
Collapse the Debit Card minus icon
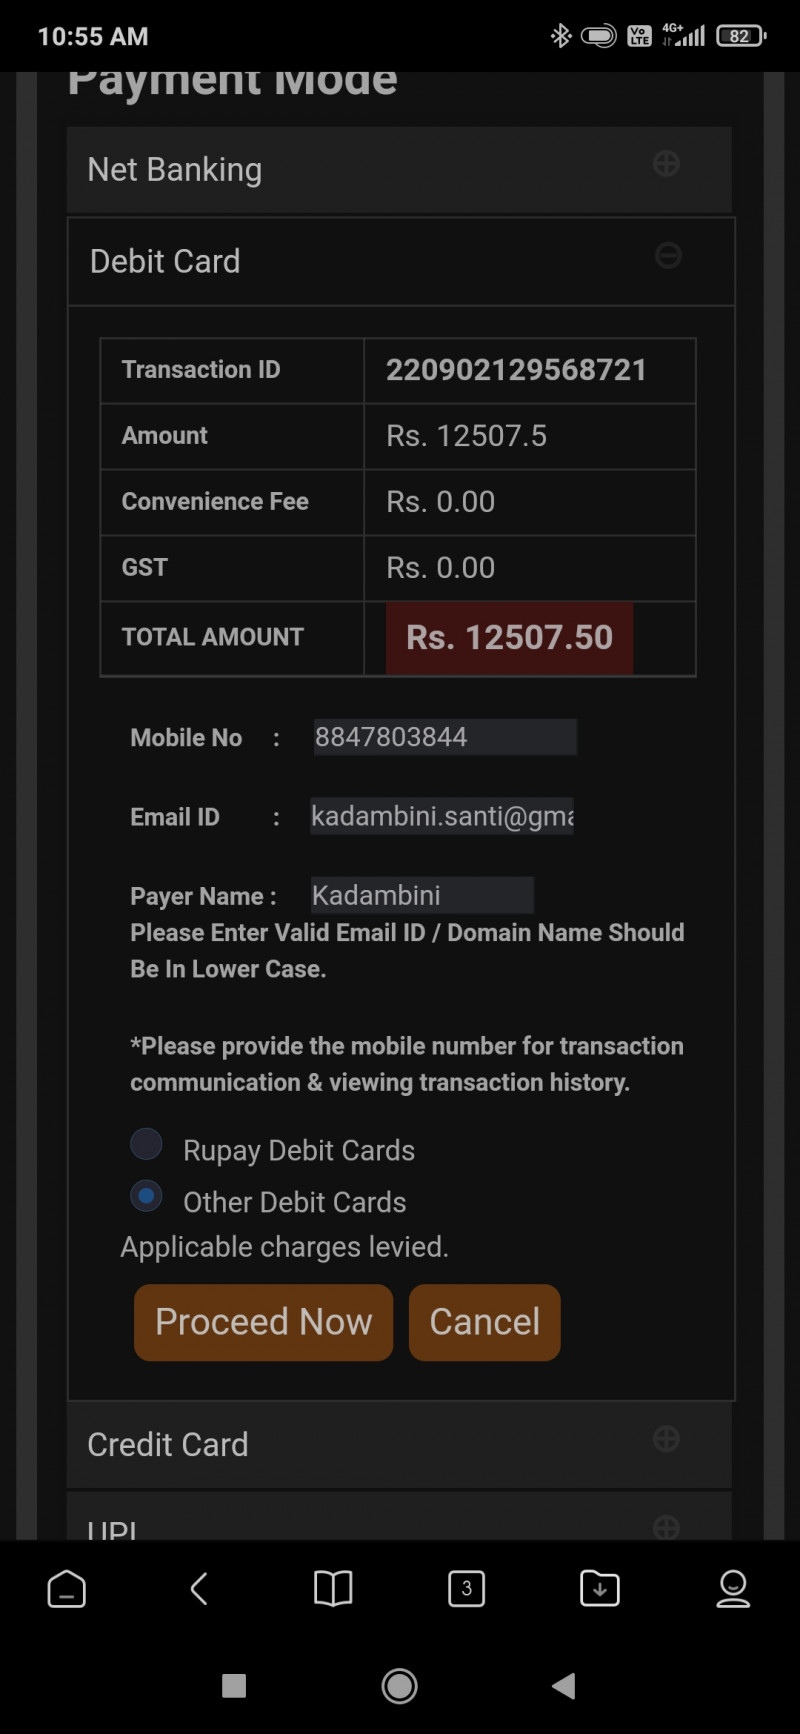coord(668,256)
